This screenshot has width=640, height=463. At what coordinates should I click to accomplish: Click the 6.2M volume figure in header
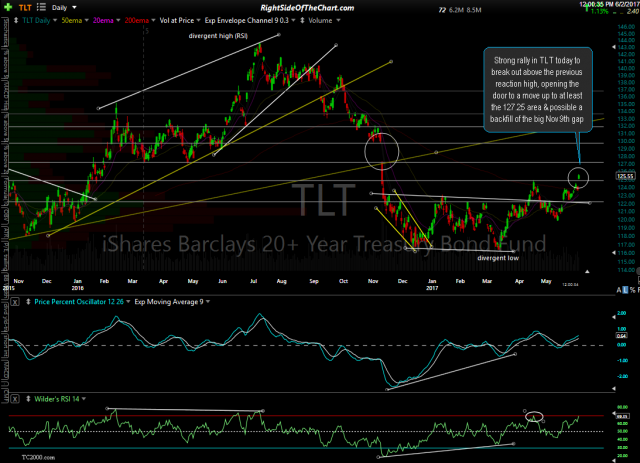456,10
